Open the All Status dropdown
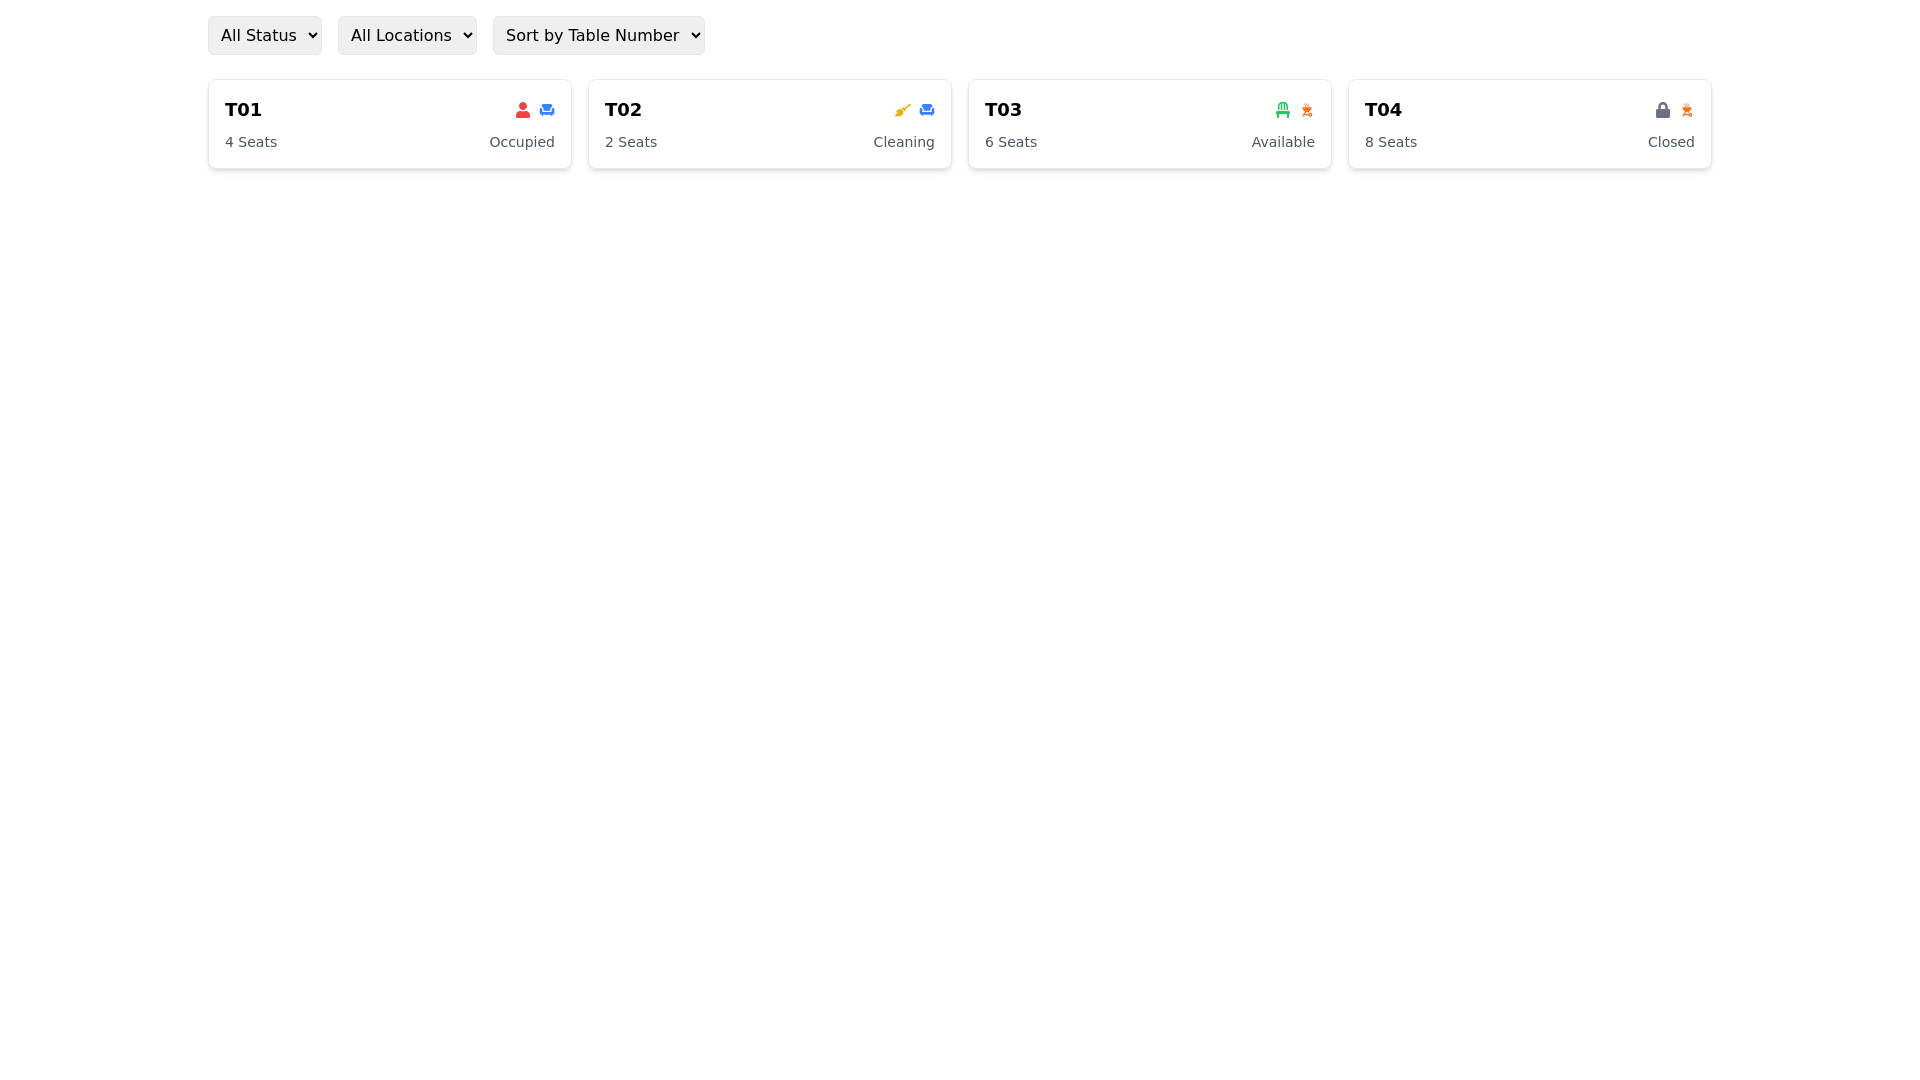This screenshot has height=1080, width=1920. [264, 35]
